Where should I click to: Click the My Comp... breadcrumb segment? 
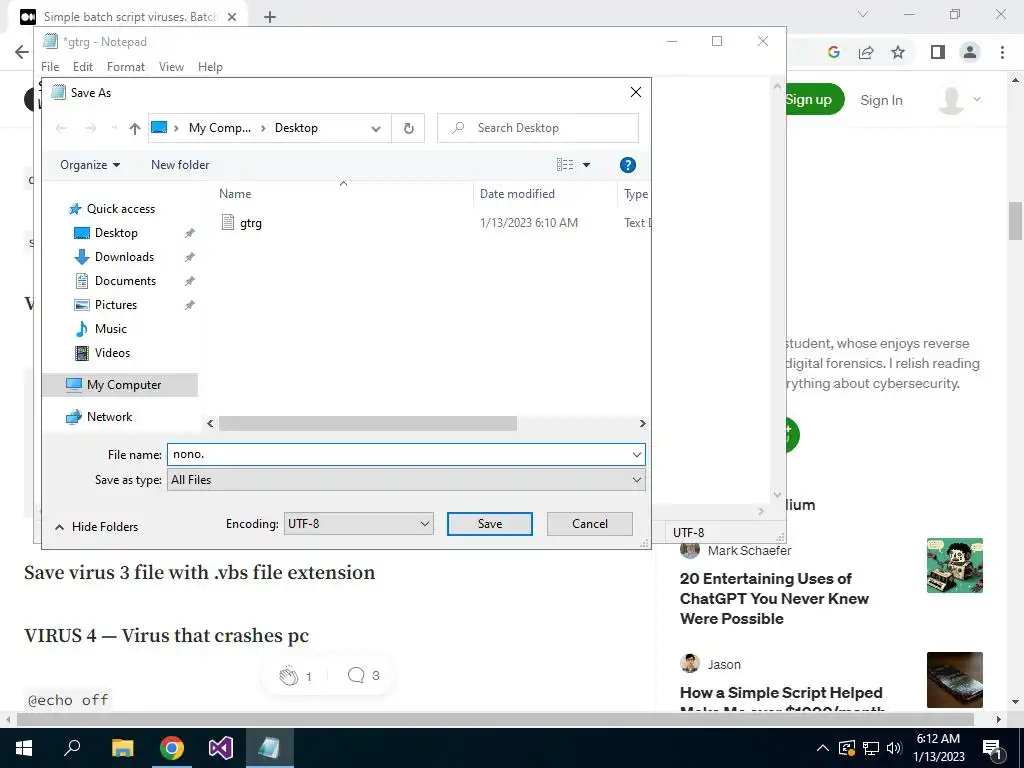pyautogui.click(x=219, y=128)
